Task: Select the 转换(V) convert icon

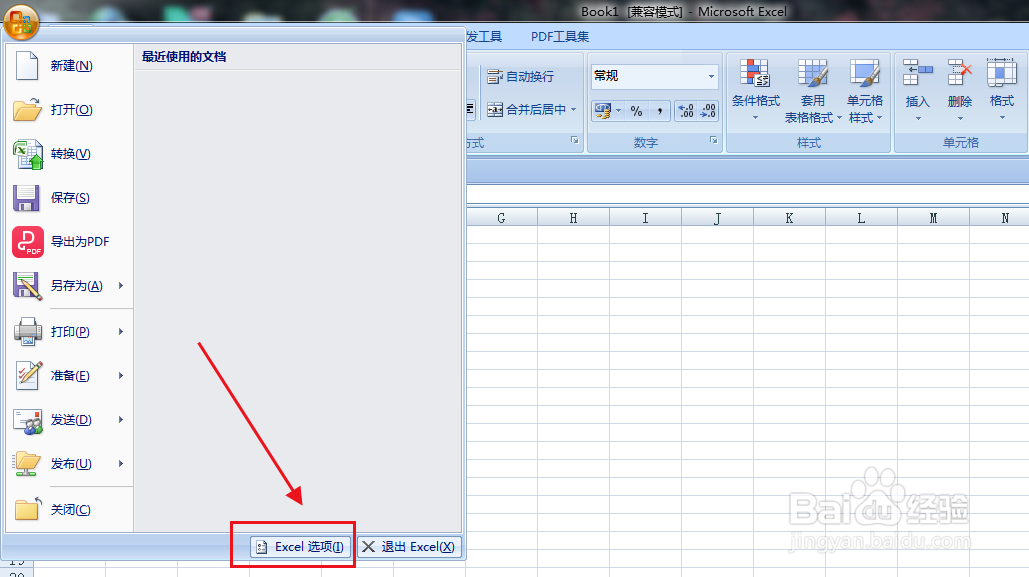Action: click(x=28, y=154)
